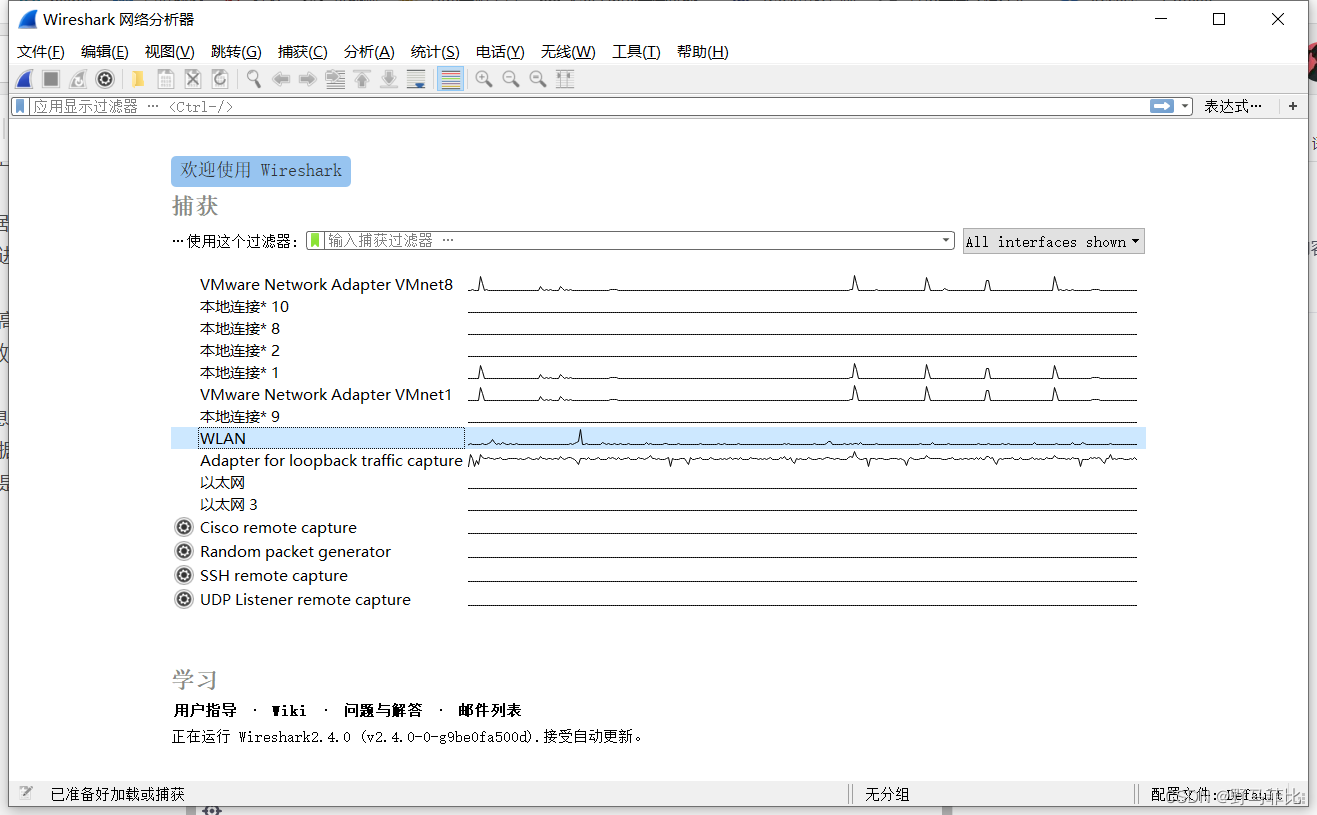Open the 用户指导 link
The width and height of the screenshot is (1317, 815).
[205, 710]
